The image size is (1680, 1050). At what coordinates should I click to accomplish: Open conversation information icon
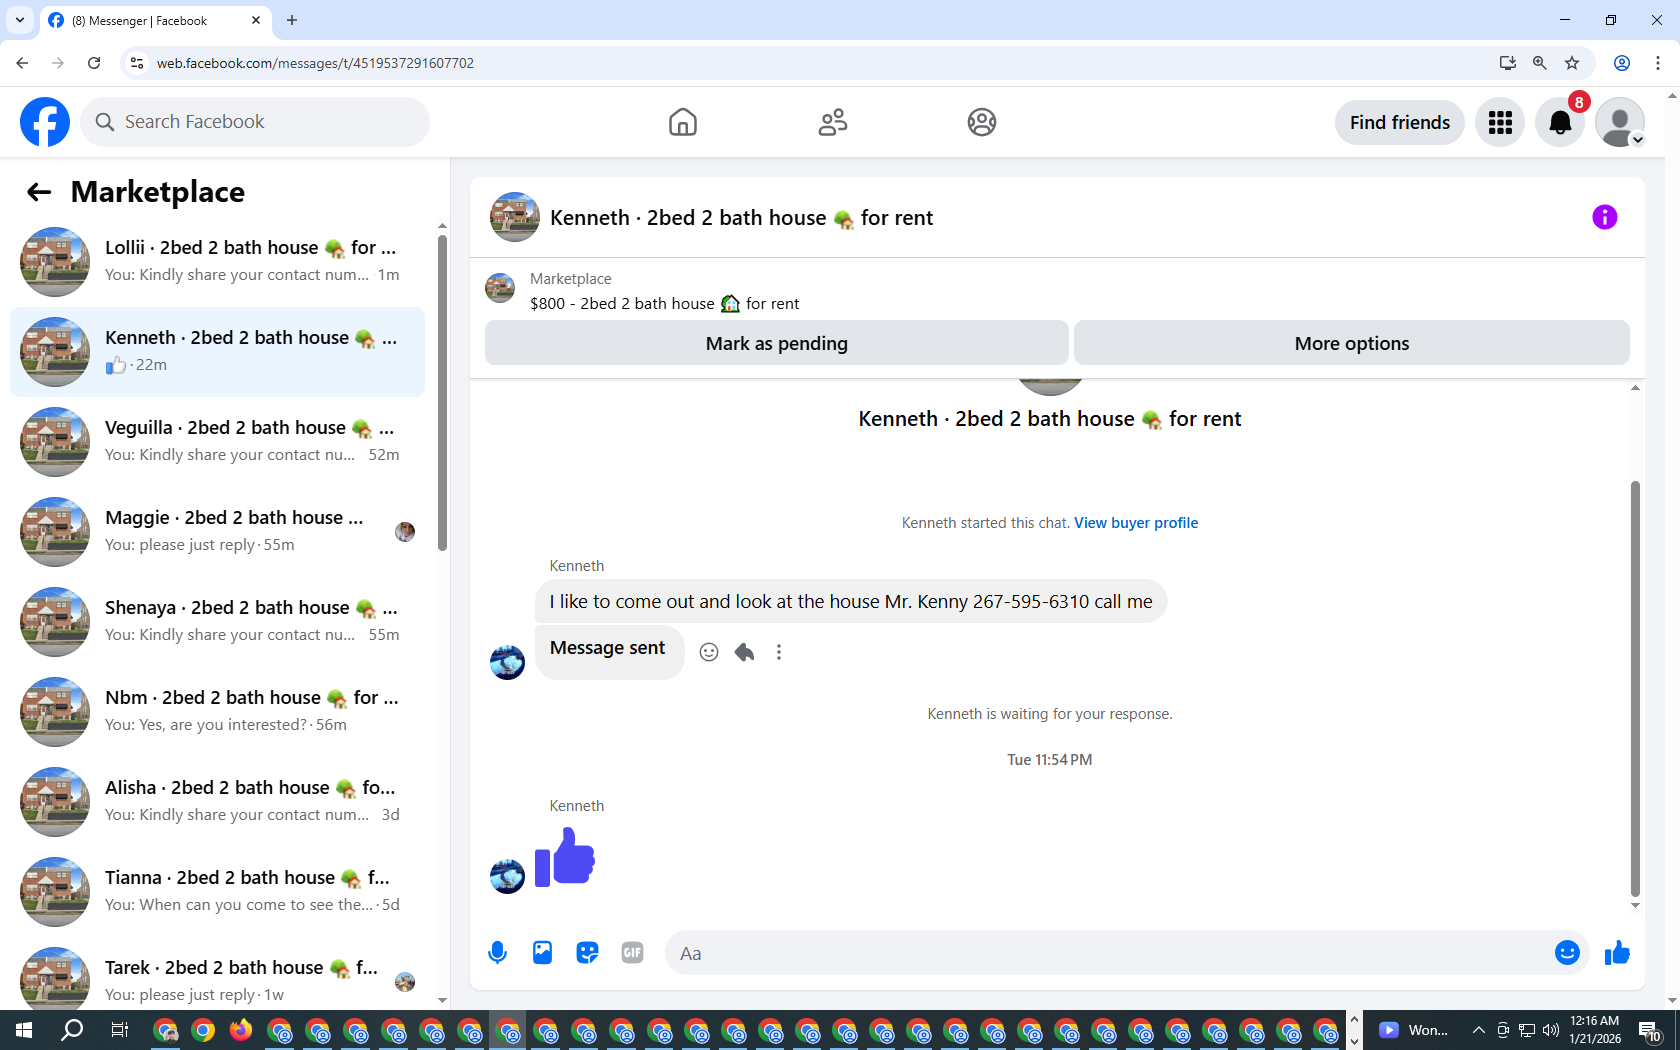click(1605, 217)
